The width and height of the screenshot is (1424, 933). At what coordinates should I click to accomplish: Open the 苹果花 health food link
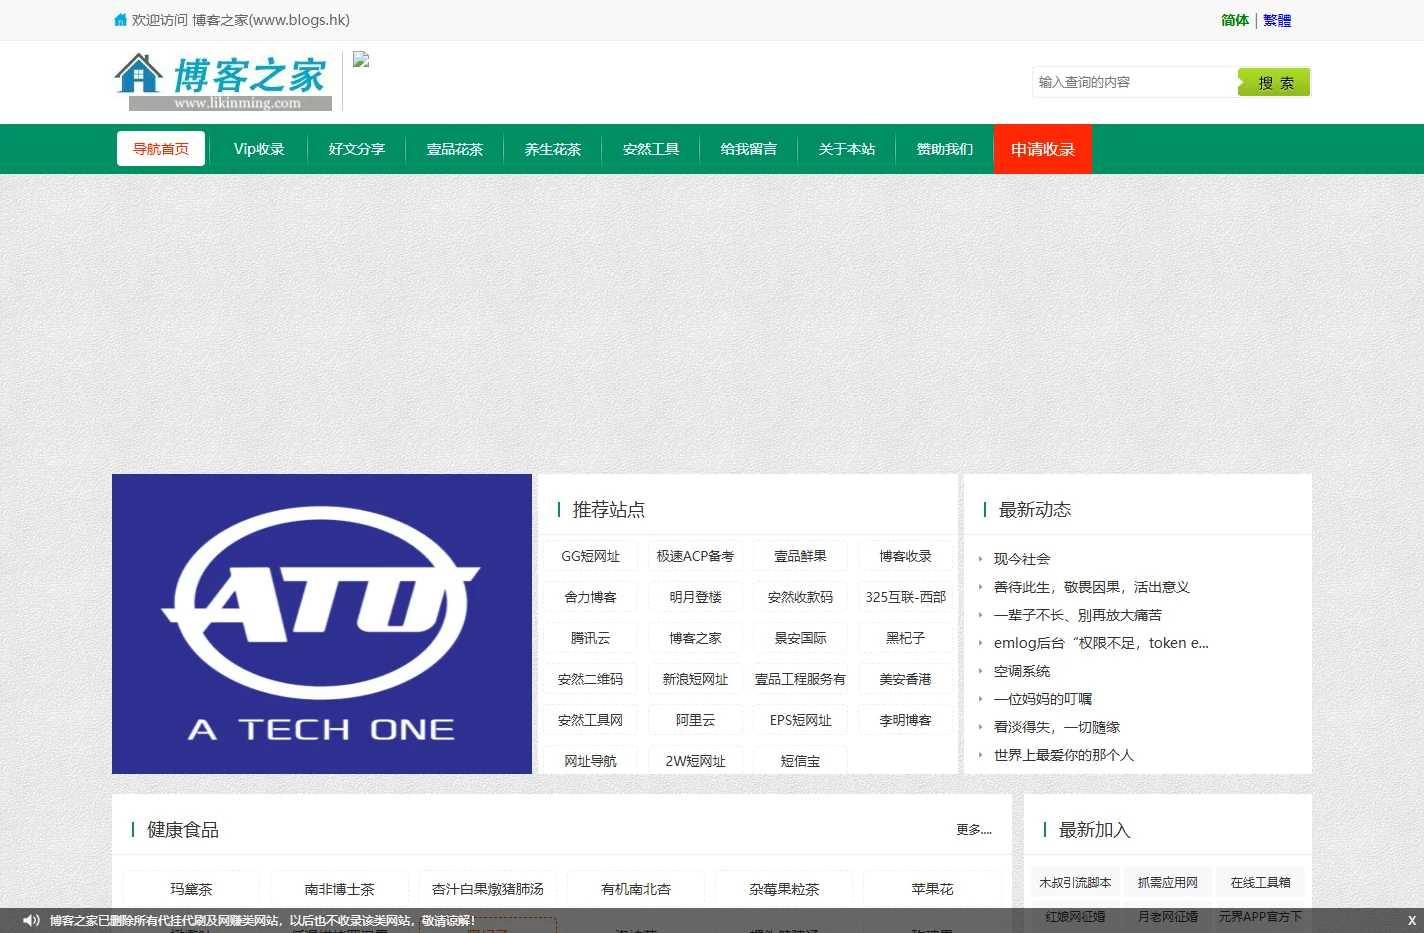point(932,889)
